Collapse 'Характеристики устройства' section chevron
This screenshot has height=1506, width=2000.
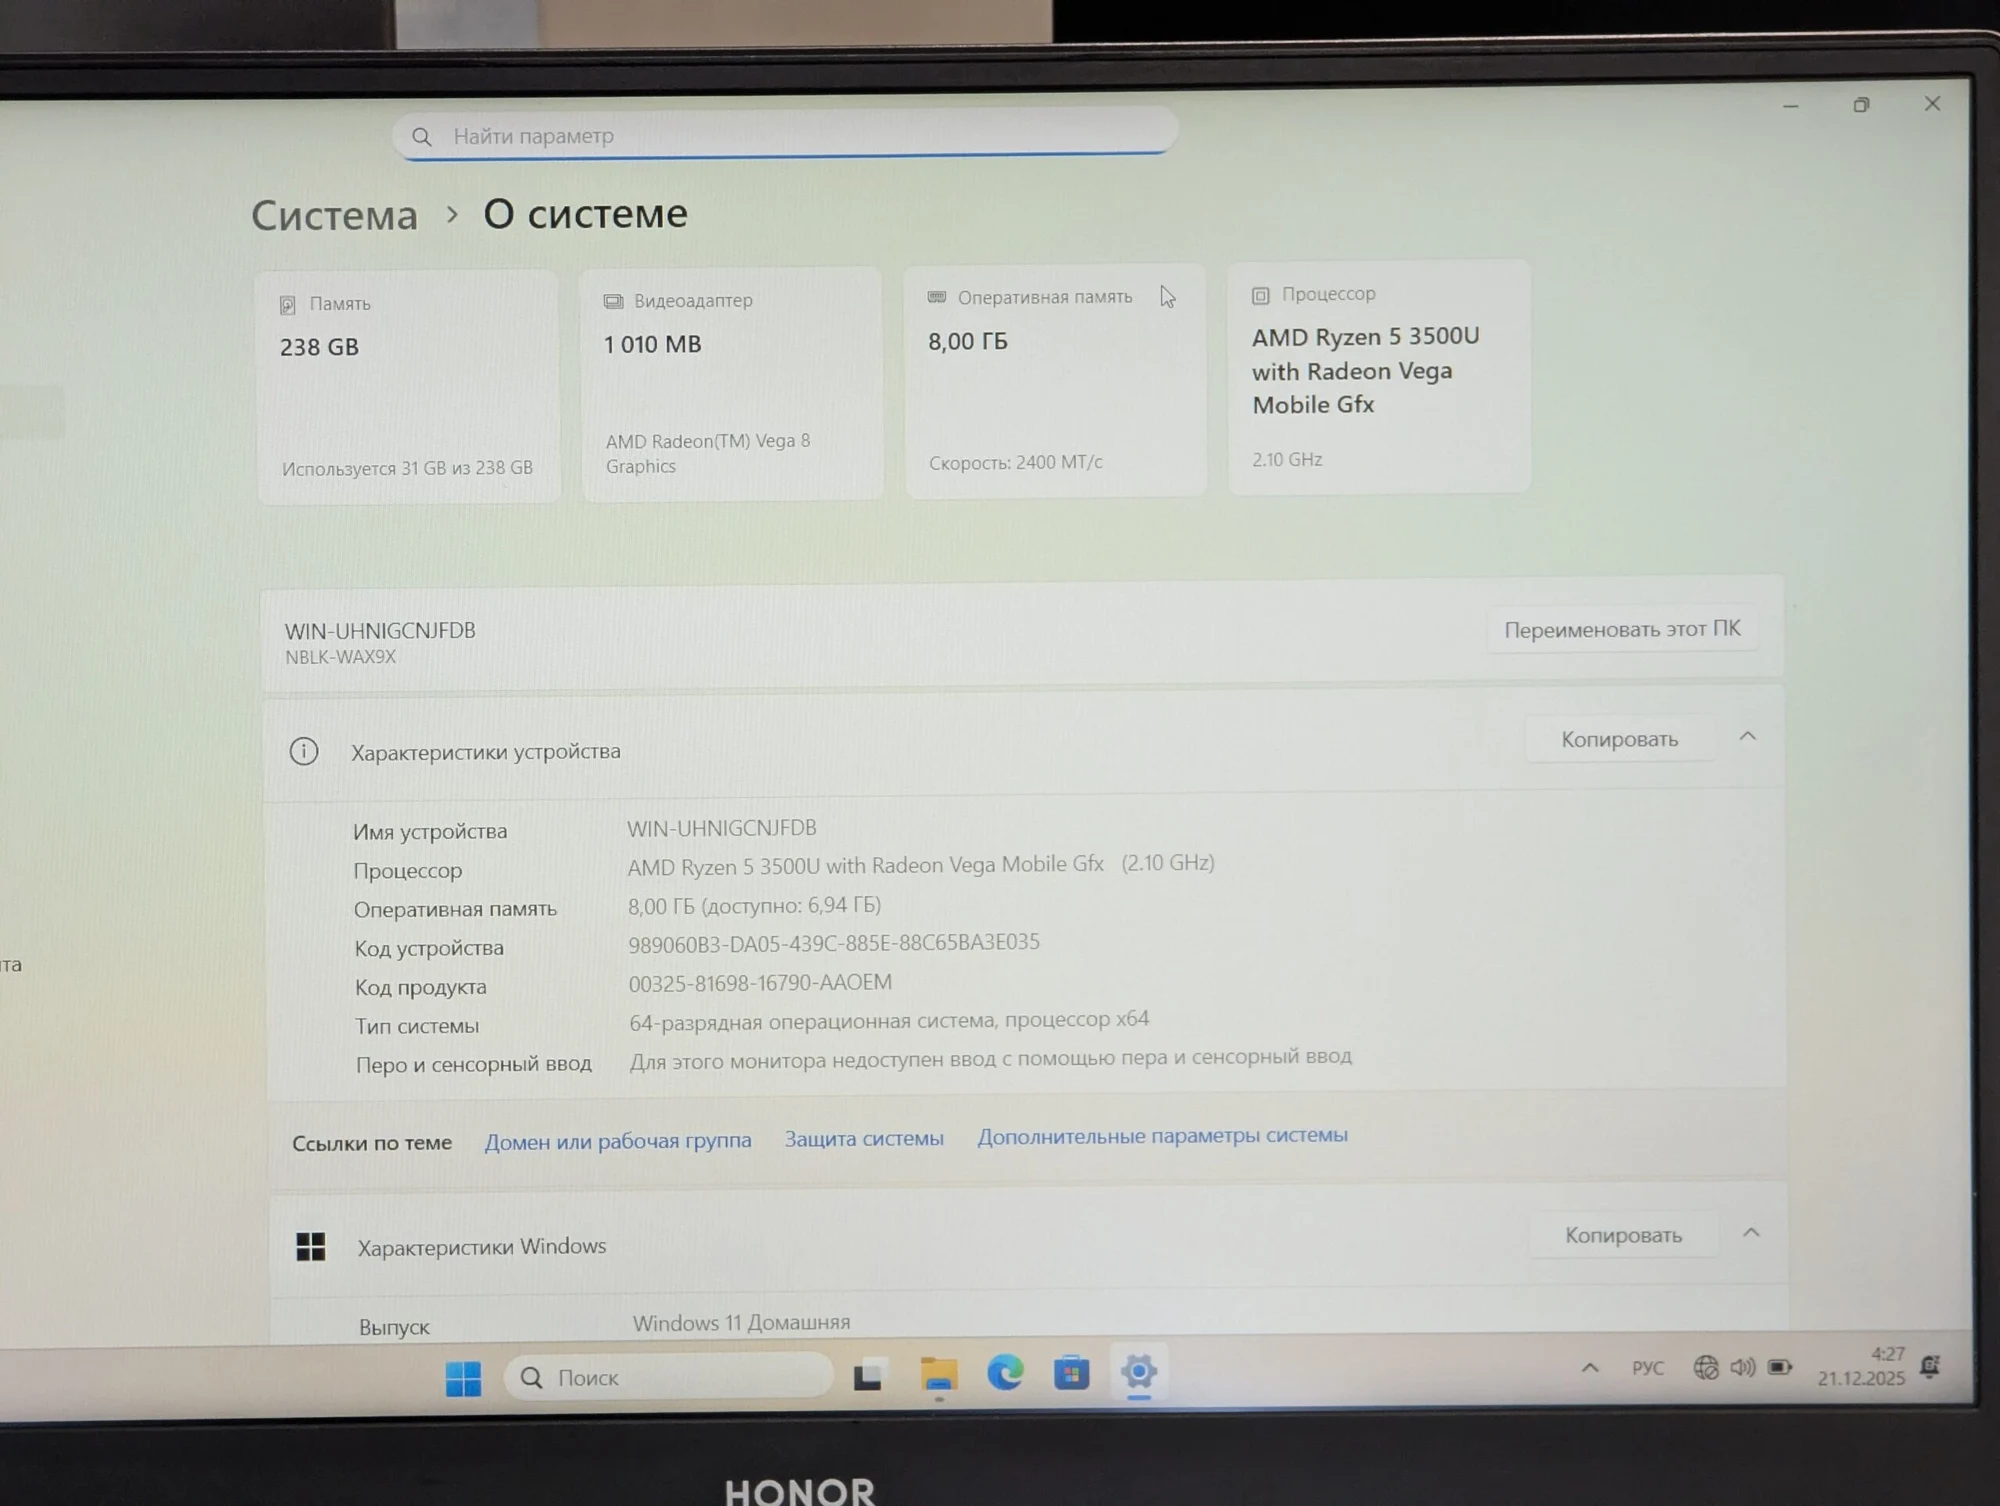click(1748, 737)
